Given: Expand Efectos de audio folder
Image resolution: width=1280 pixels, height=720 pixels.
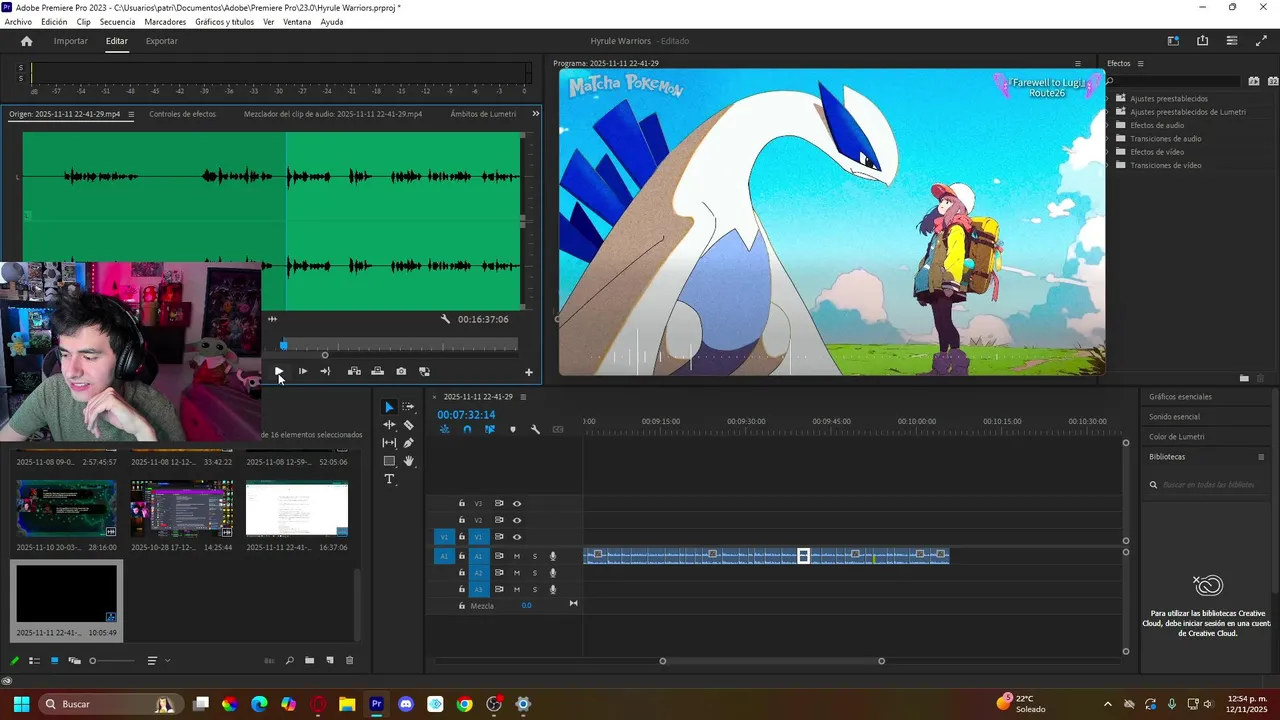Looking at the screenshot, I should [1108, 125].
